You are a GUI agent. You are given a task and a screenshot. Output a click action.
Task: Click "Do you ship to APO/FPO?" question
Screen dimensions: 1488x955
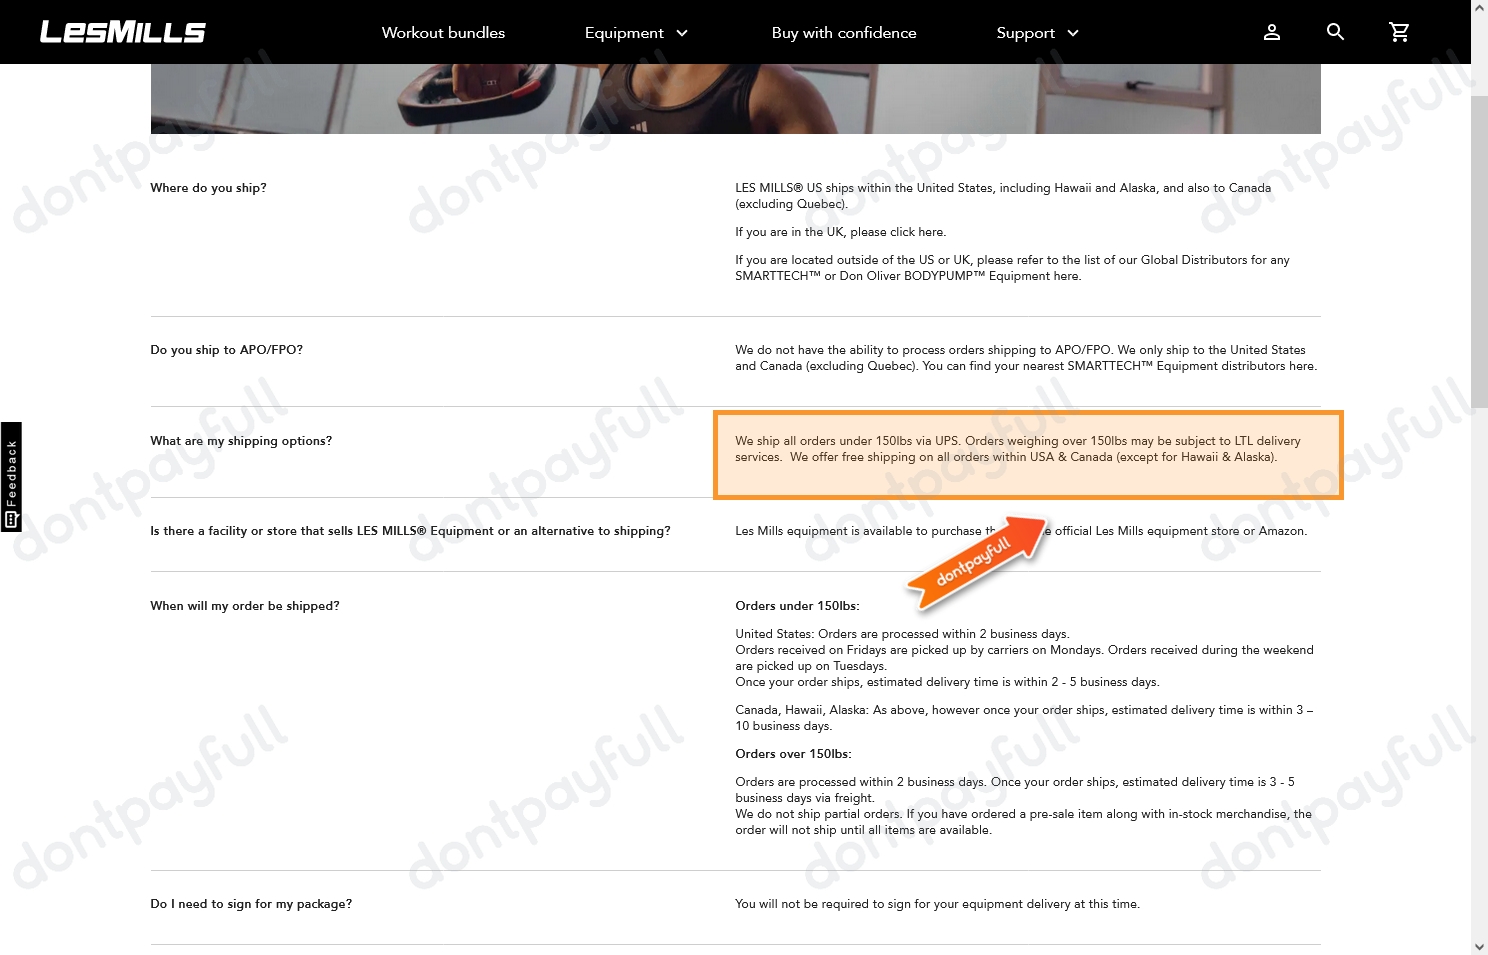click(226, 350)
